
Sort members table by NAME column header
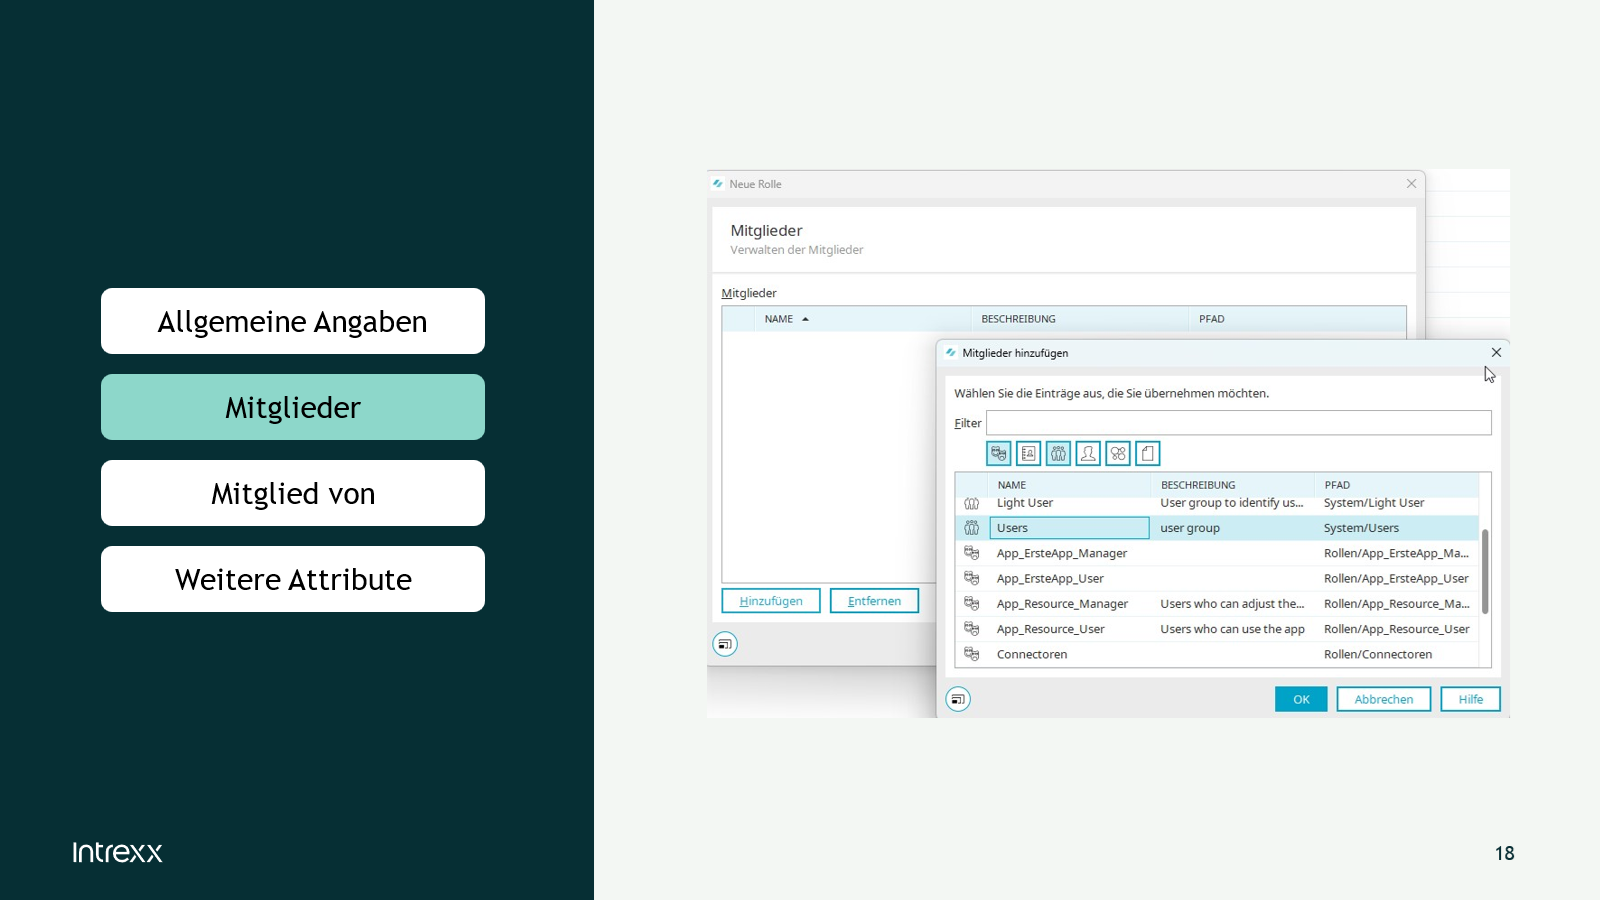[x=779, y=319]
